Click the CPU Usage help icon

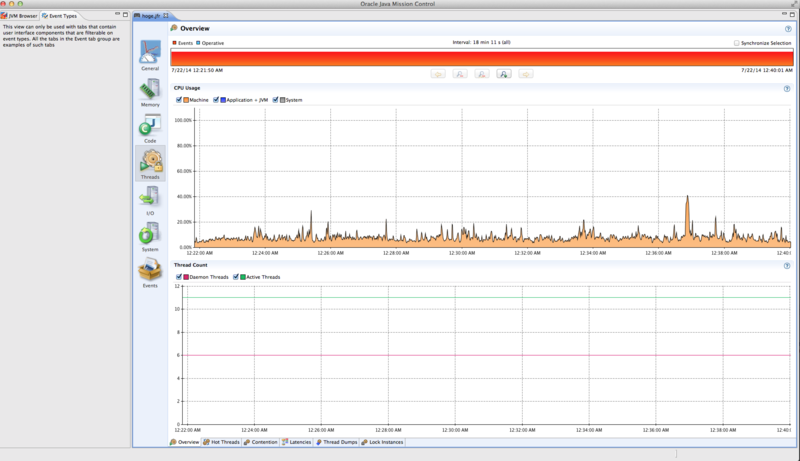click(787, 89)
